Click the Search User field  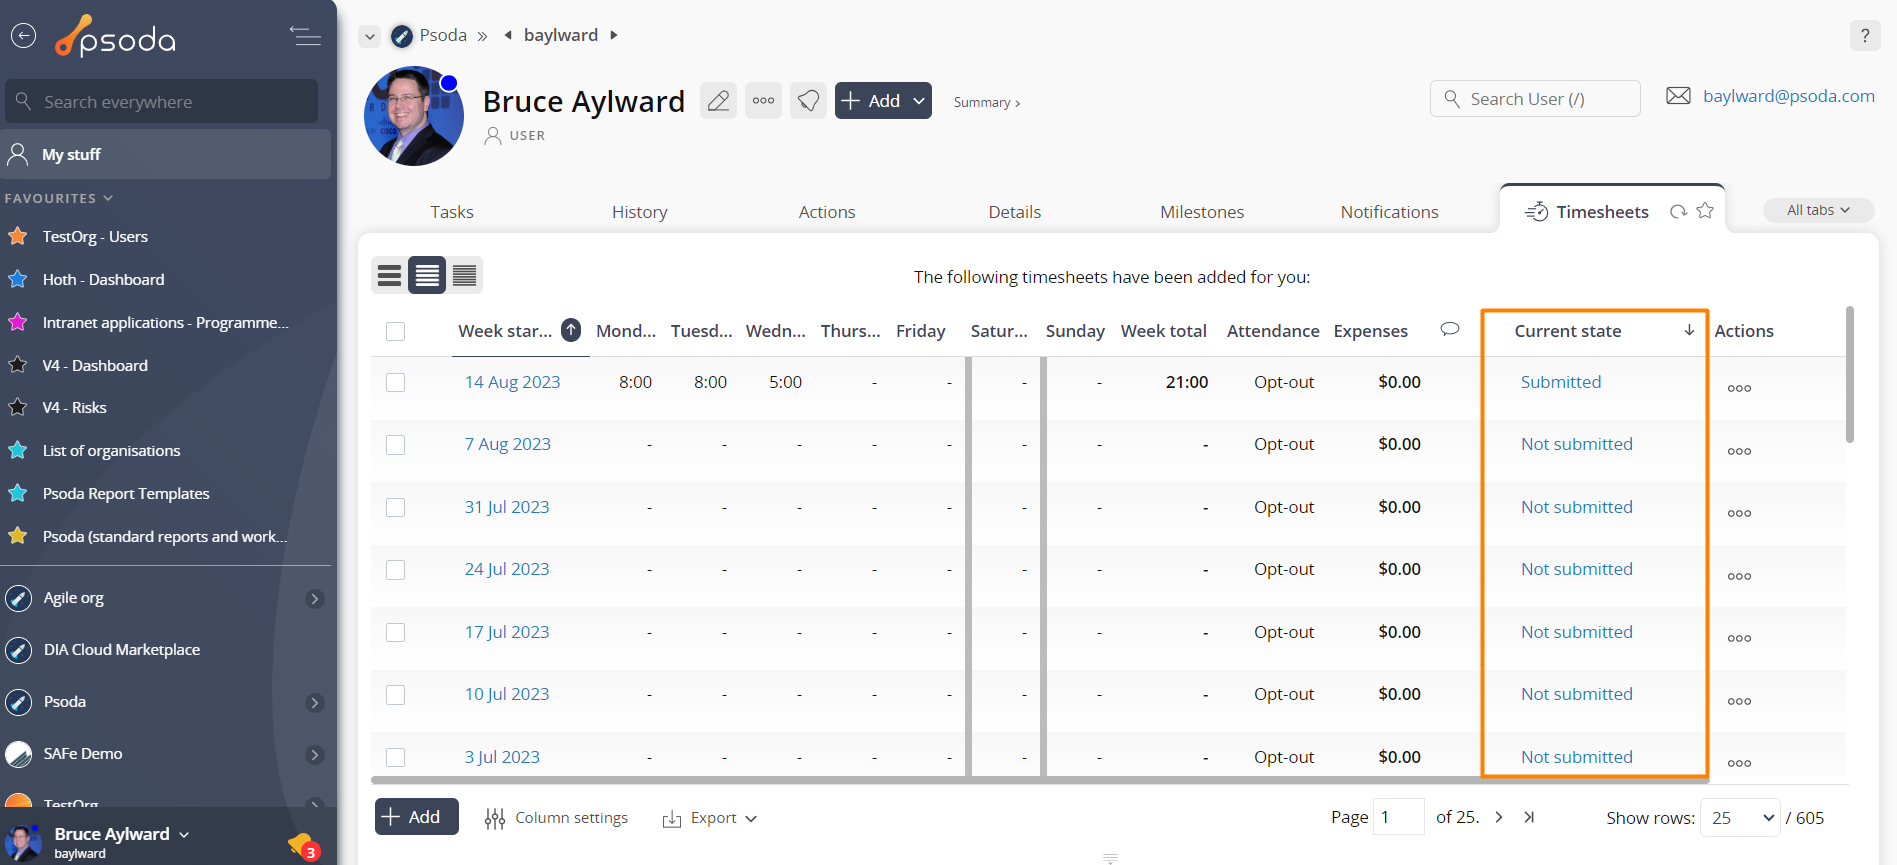click(x=1535, y=99)
